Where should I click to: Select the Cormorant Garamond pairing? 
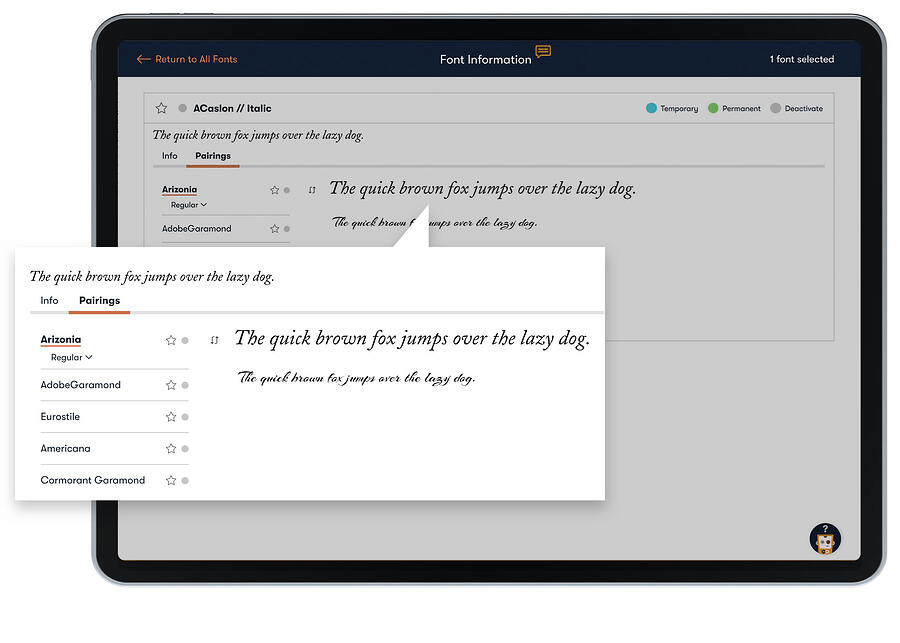pyautogui.click(x=92, y=480)
